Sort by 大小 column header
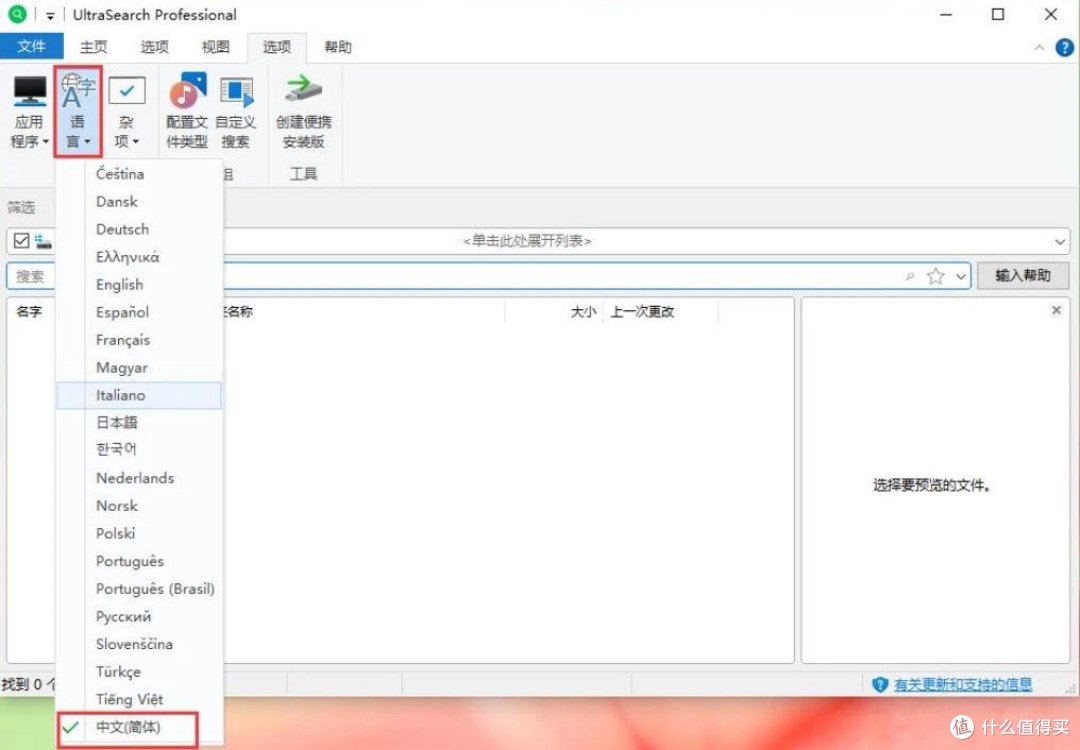Screen dimensions: 1080x750 click(x=583, y=311)
